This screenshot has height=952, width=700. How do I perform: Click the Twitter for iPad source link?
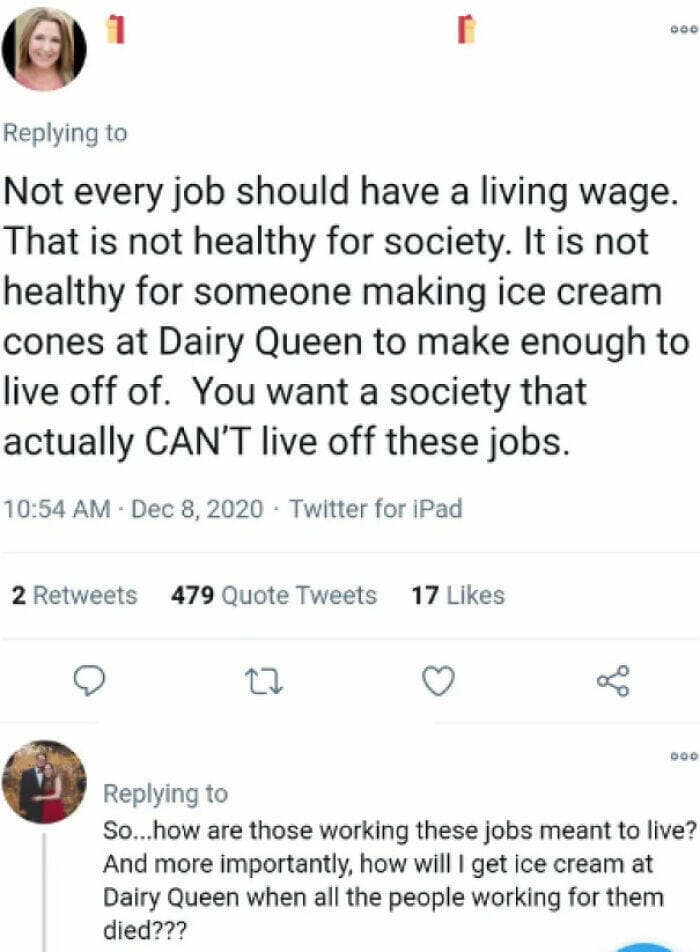(x=376, y=509)
